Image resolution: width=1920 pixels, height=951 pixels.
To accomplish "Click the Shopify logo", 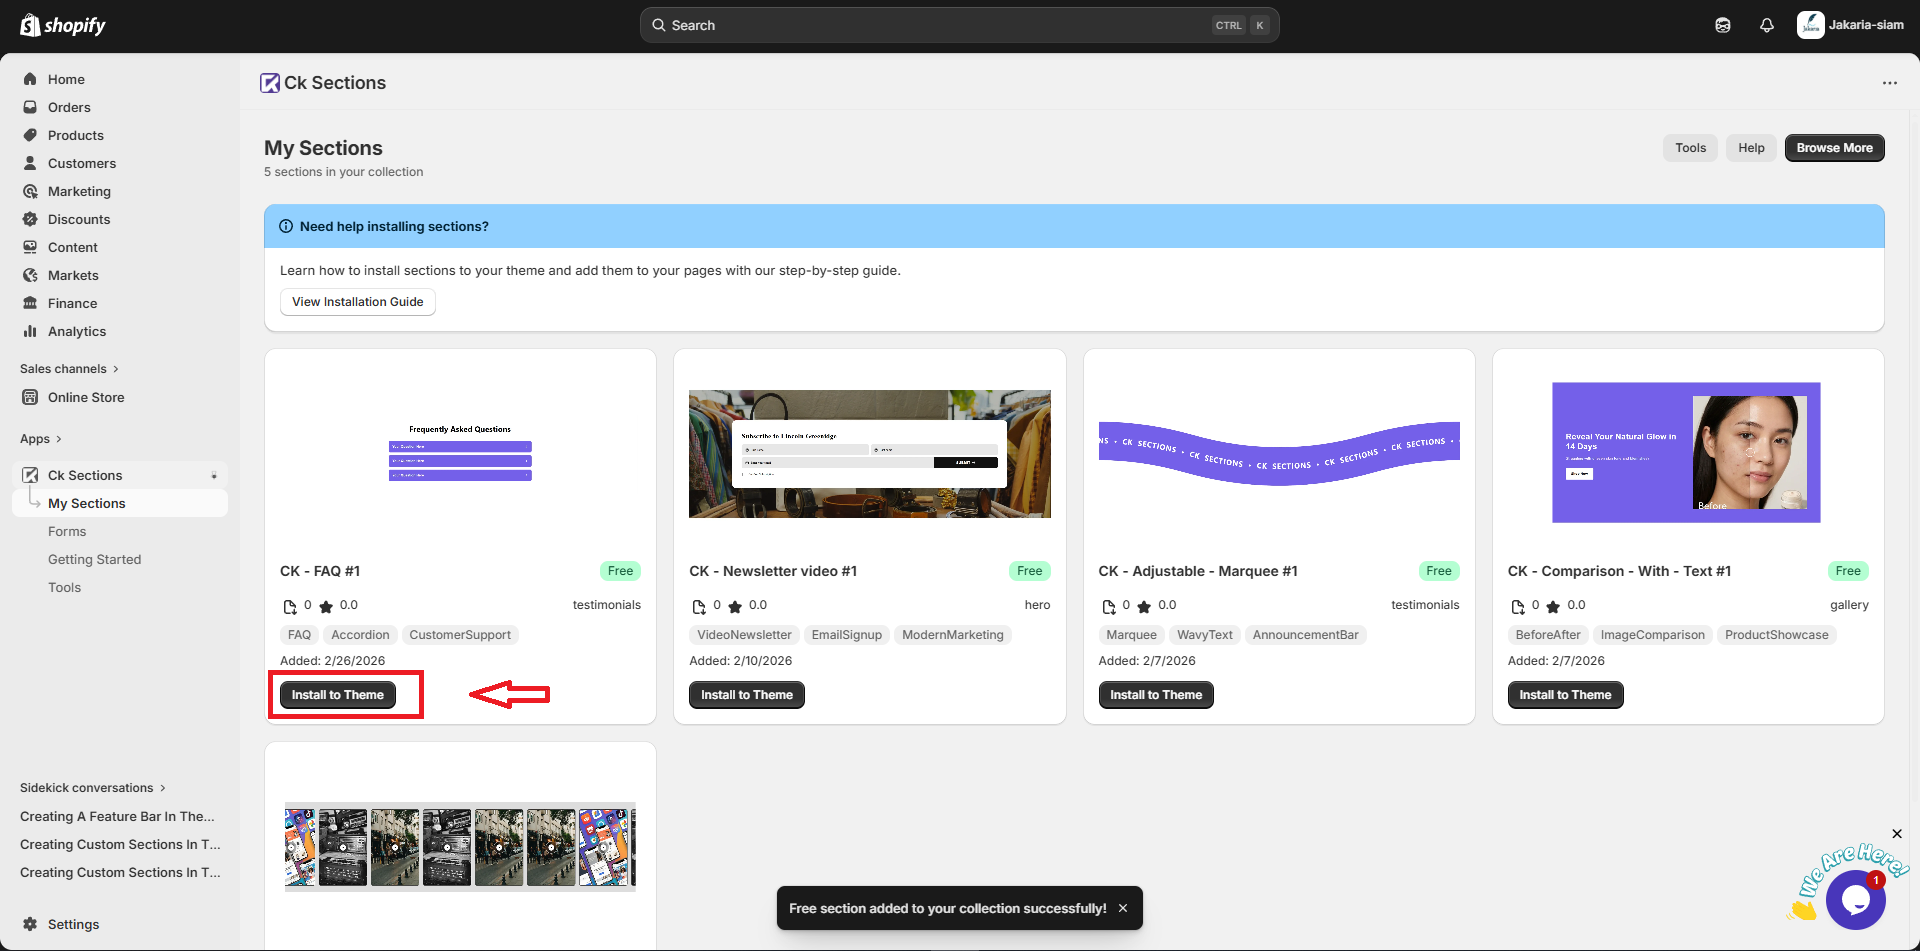I will 63,25.
